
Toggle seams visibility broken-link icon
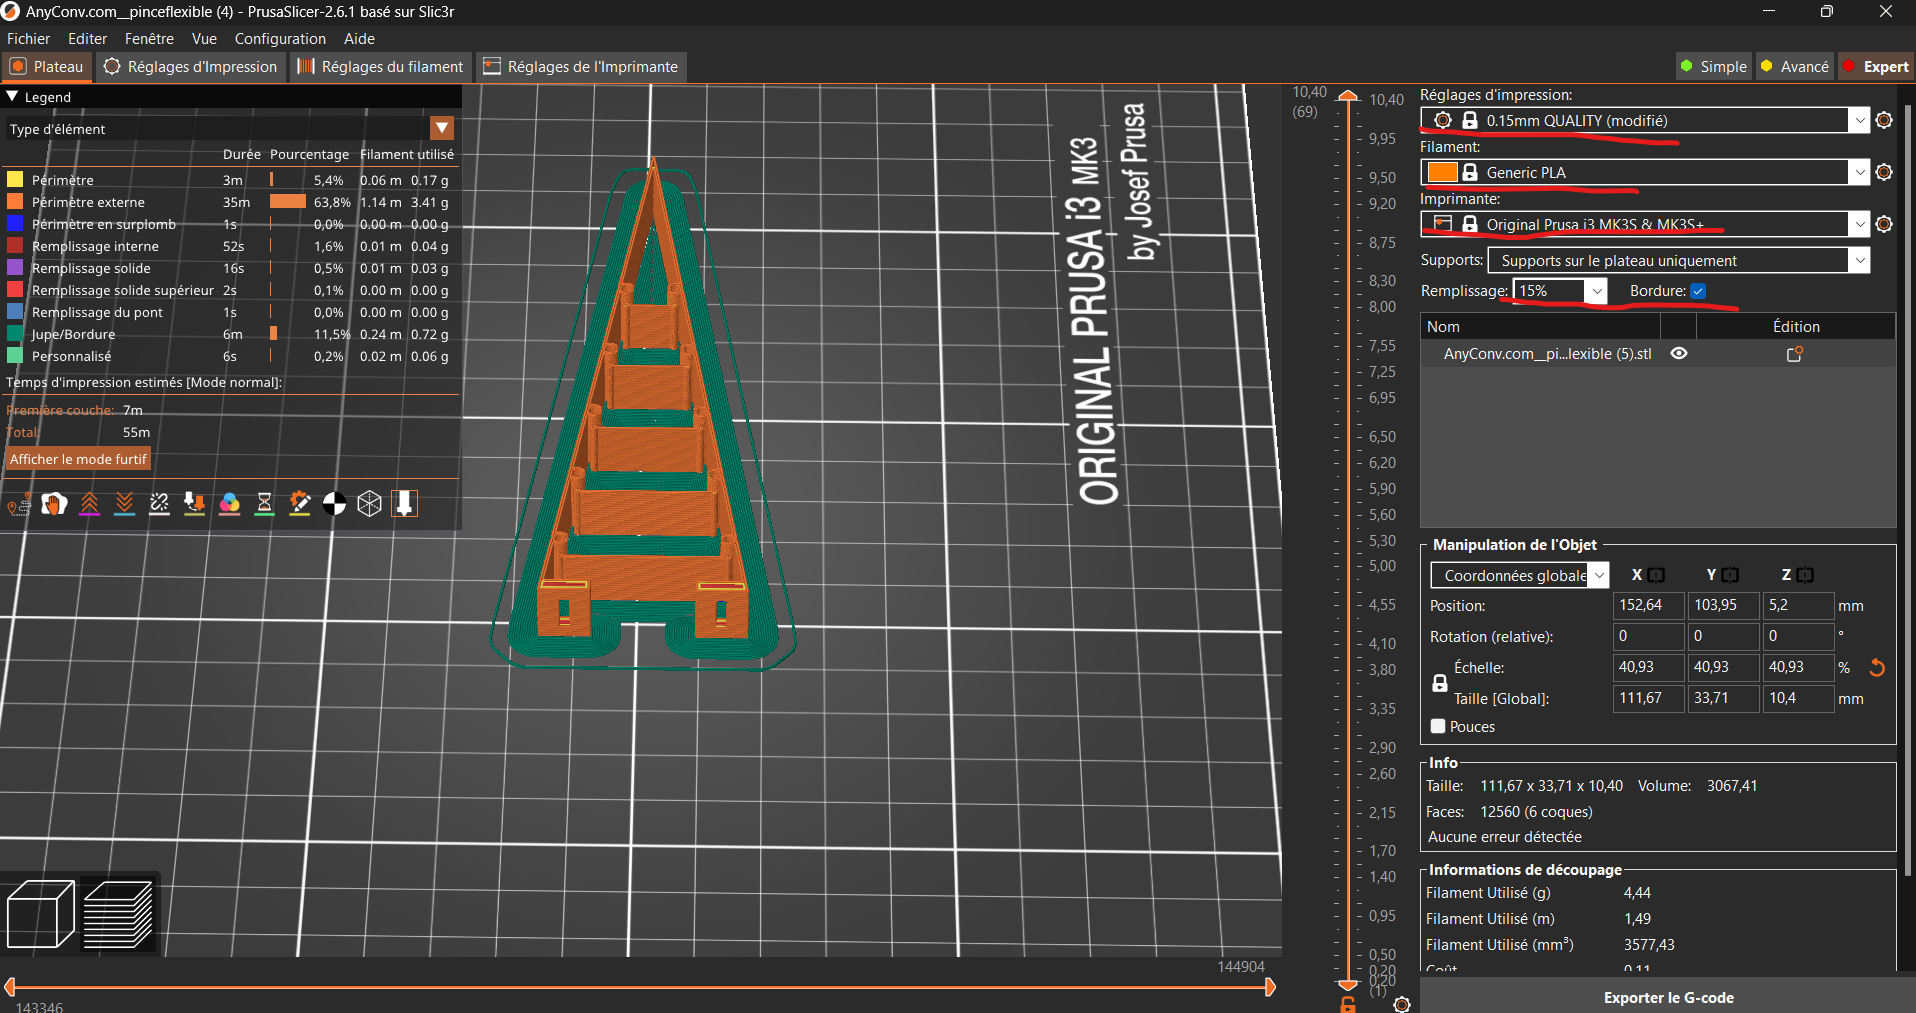pos(159,504)
